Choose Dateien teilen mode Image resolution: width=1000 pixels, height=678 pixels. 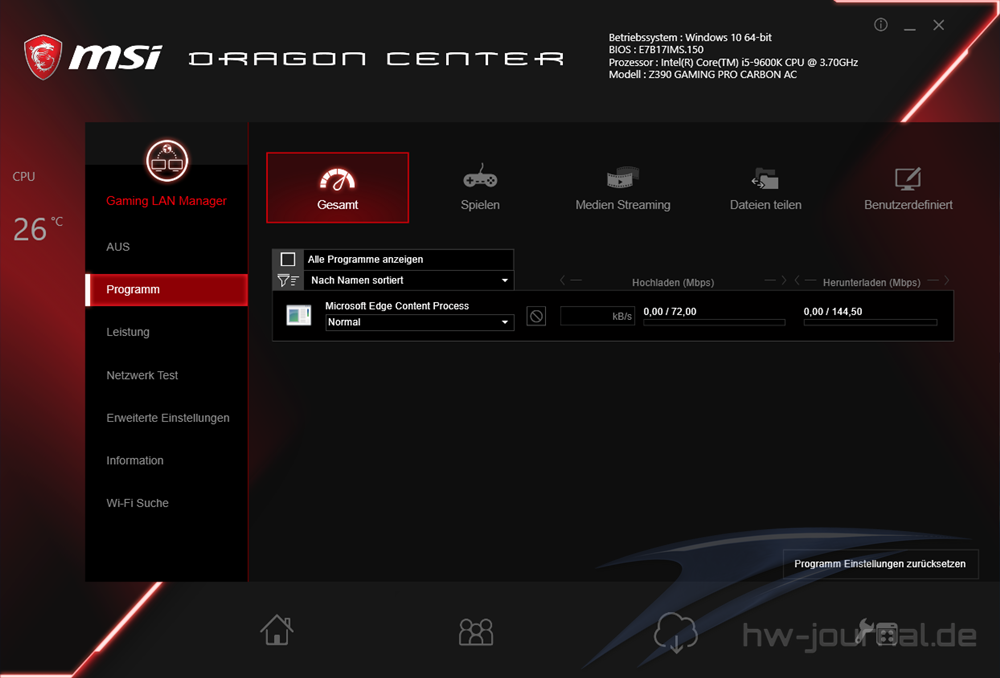[x=765, y=188]
